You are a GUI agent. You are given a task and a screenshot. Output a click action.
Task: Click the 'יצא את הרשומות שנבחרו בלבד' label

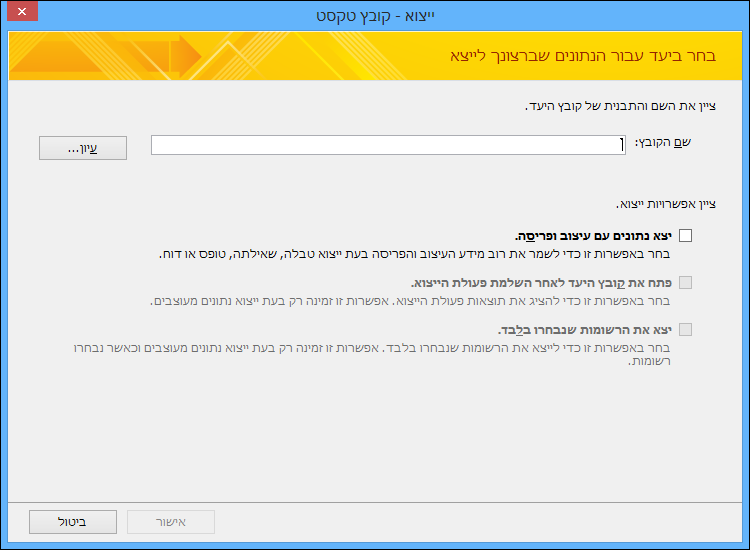click(585, 330)
